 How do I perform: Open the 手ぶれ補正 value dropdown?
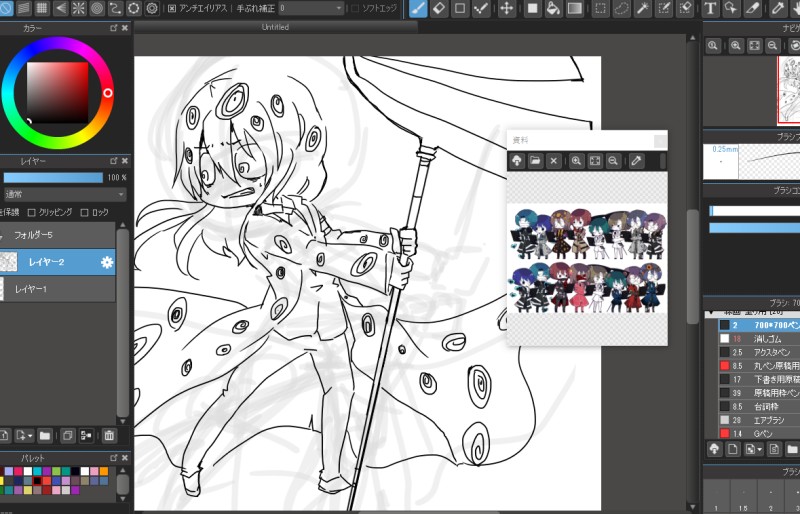pyautogui.click(x=310, y=8)
